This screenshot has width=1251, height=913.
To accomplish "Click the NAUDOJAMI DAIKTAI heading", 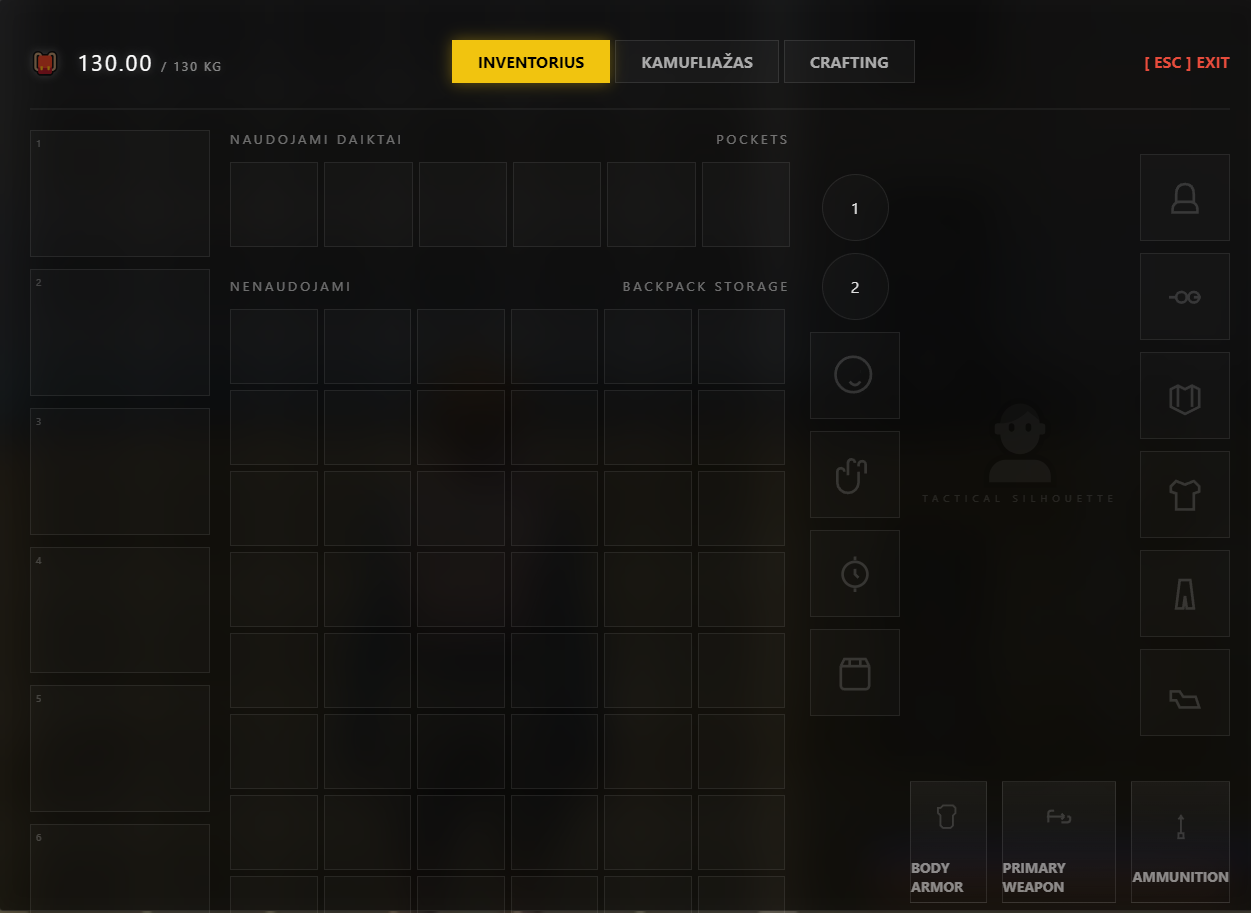I will [x=316, y=140].
